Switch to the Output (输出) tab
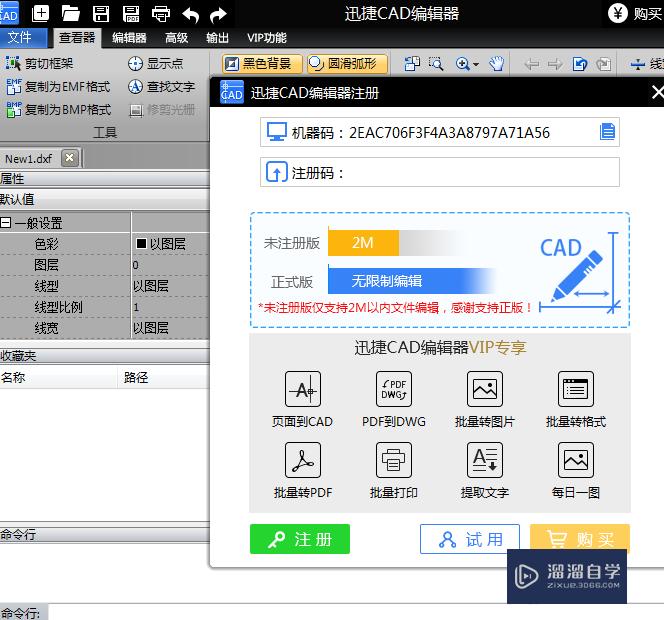This screenshot has height=620, width=664. 217,38
